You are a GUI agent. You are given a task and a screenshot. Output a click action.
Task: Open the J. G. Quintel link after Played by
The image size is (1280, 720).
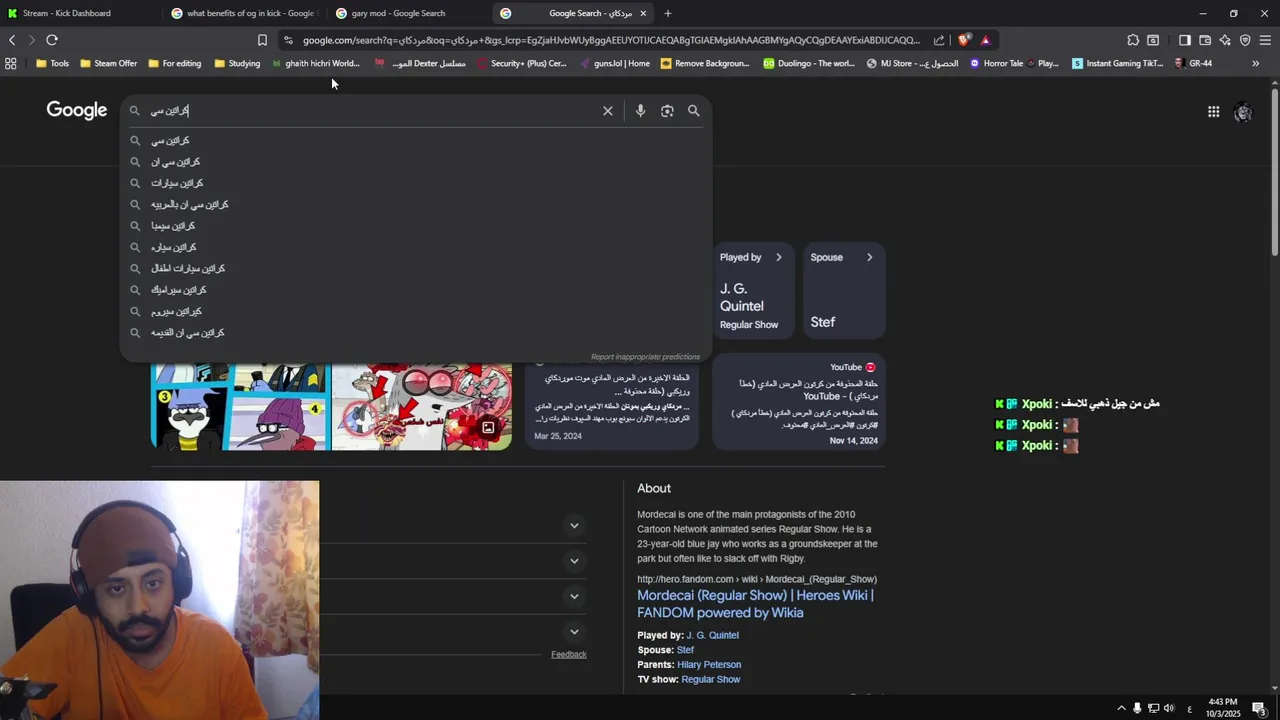(712, 635)
